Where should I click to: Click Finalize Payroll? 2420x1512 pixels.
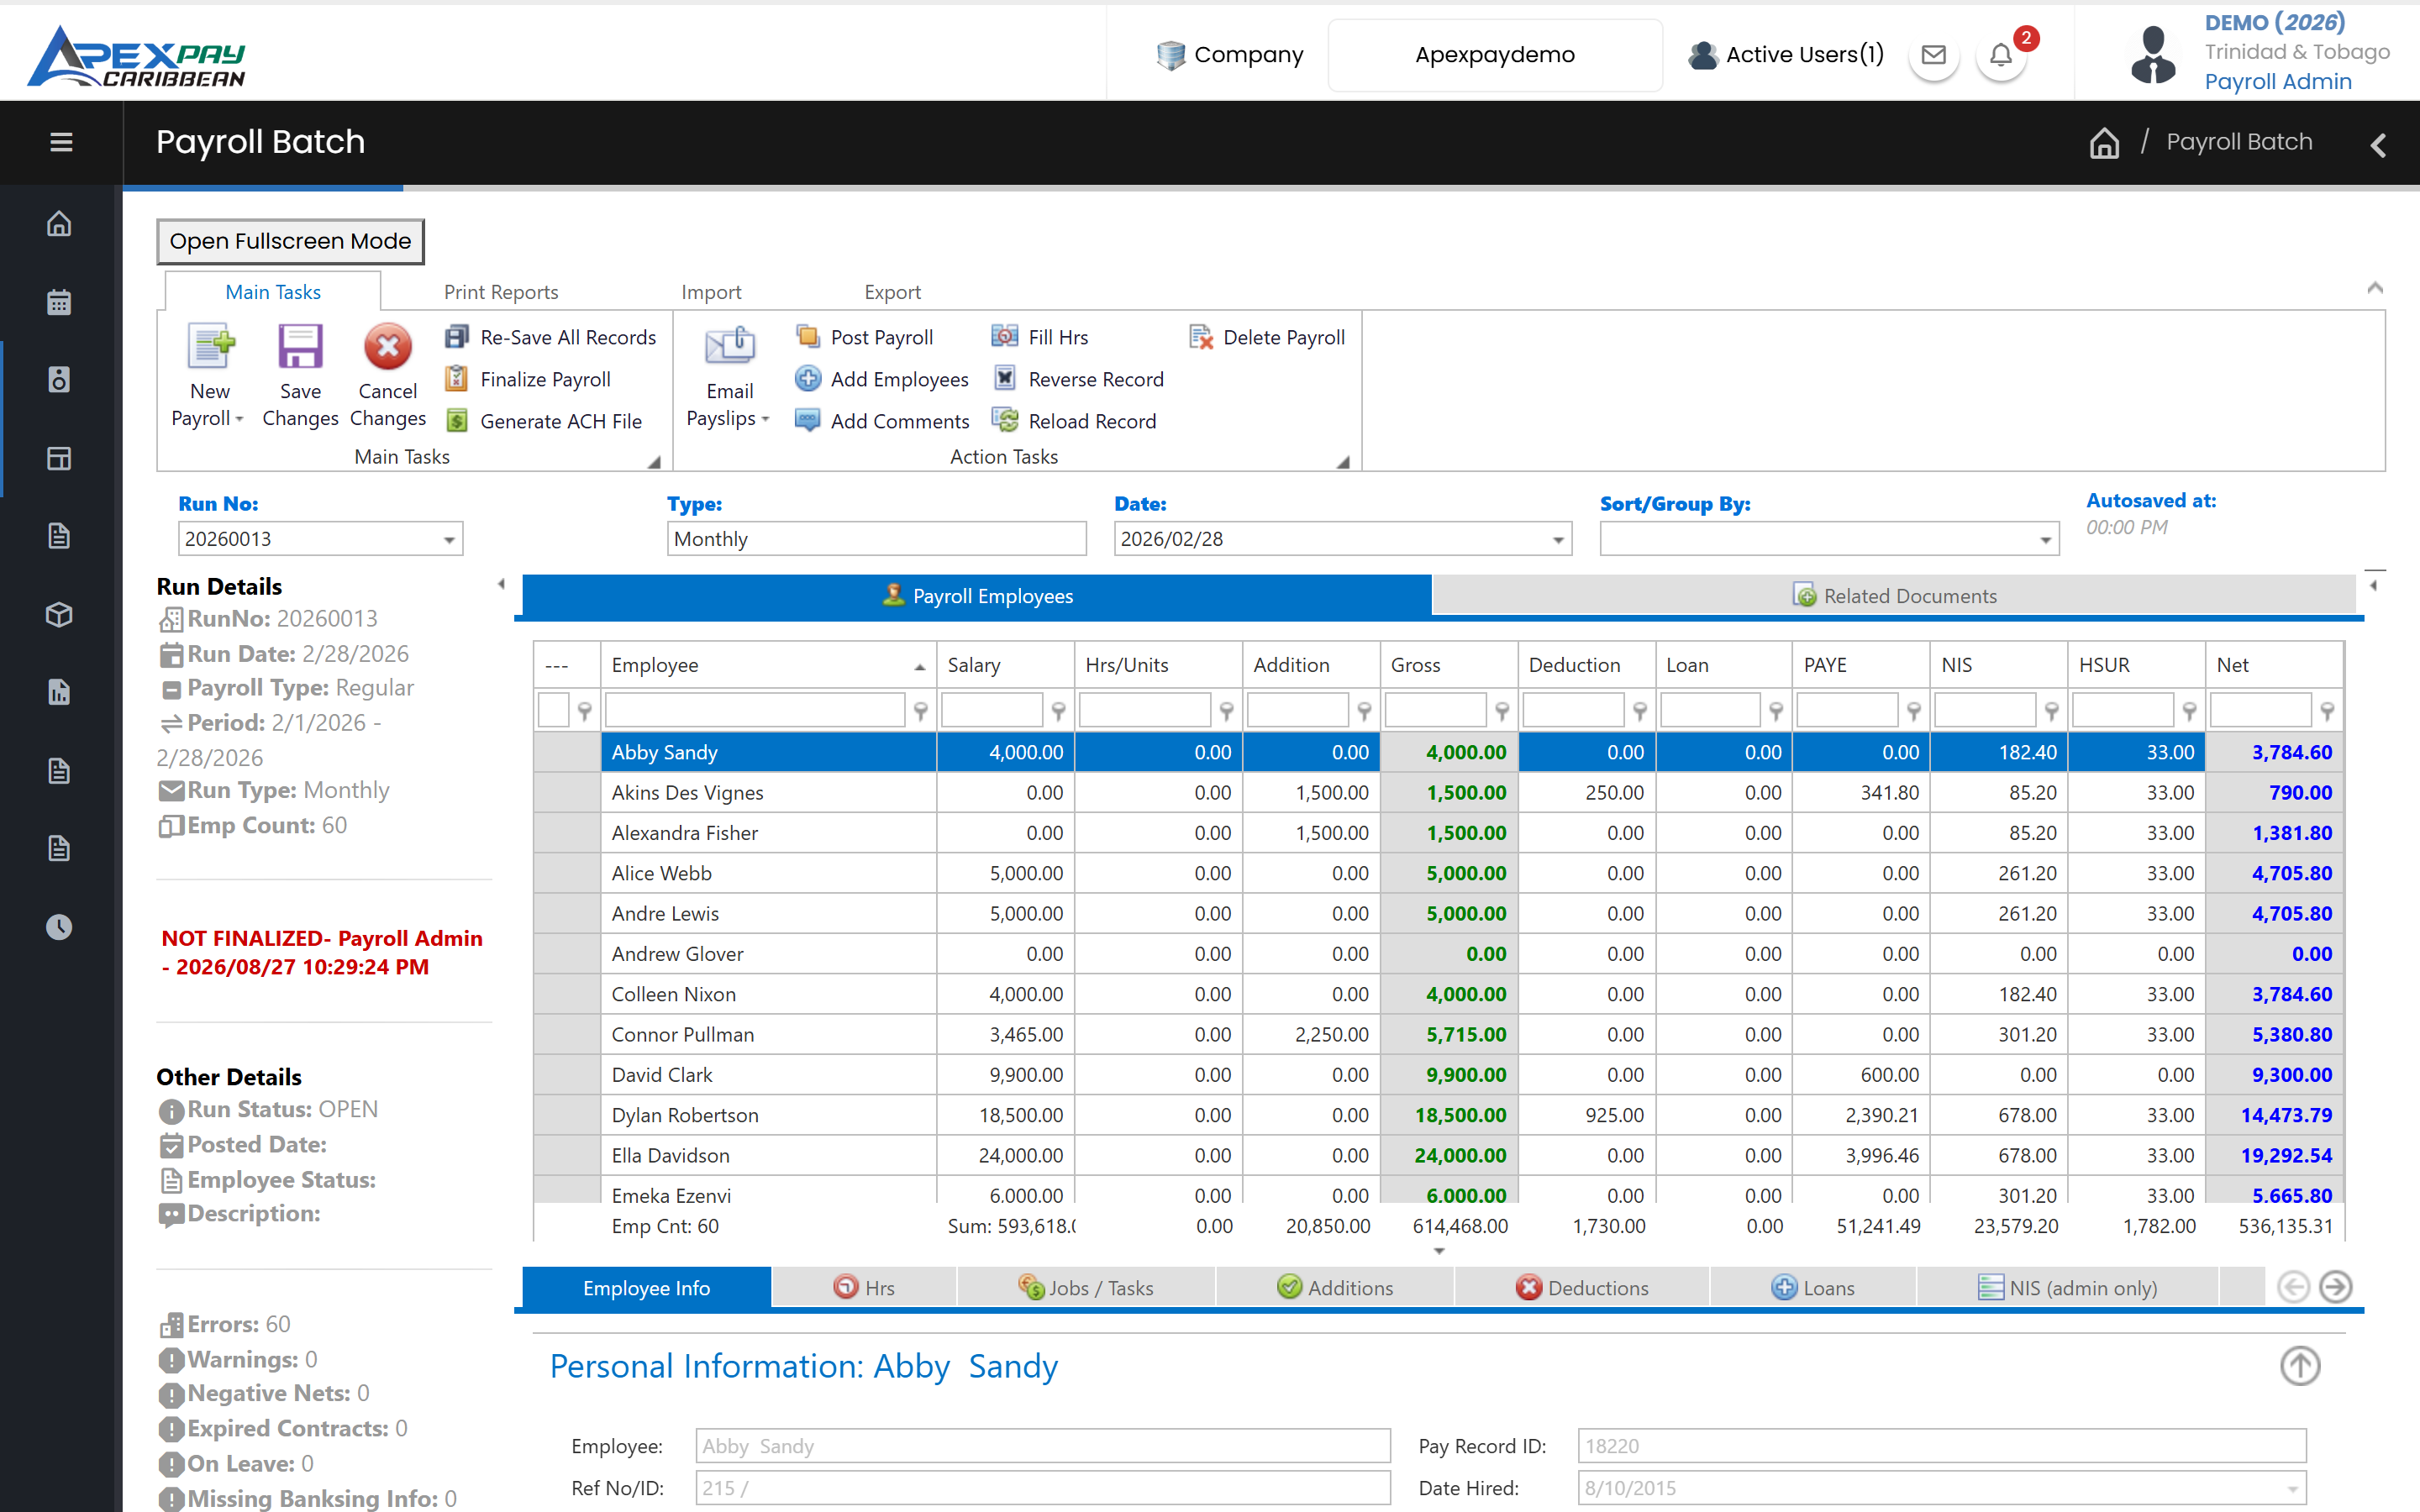click(529, 379)
